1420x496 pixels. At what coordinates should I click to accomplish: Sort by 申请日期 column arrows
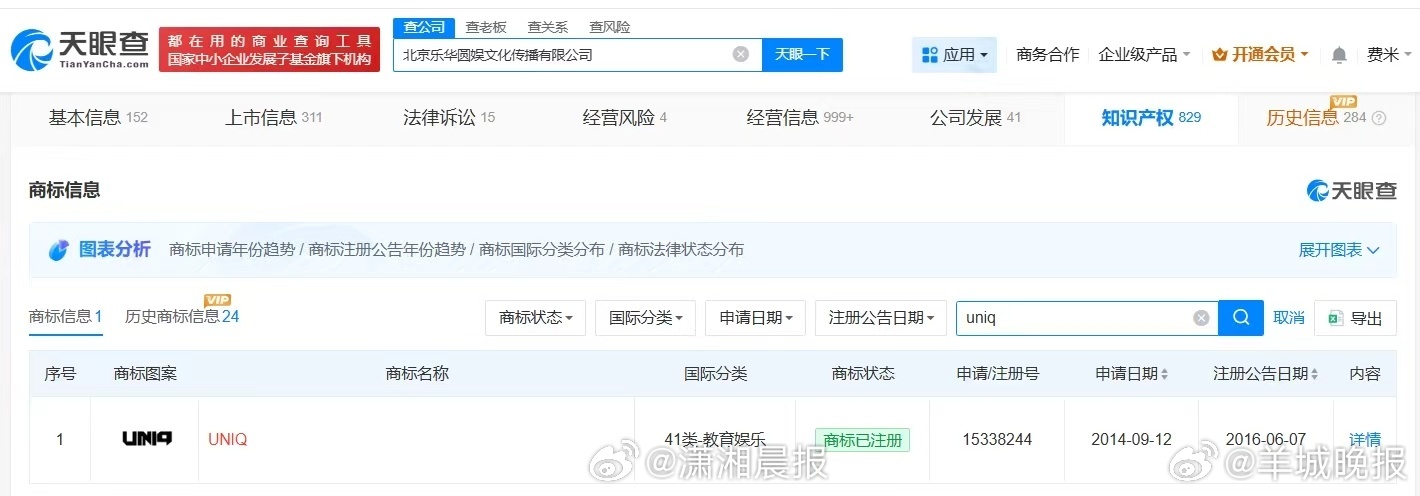pos(1164,374)
